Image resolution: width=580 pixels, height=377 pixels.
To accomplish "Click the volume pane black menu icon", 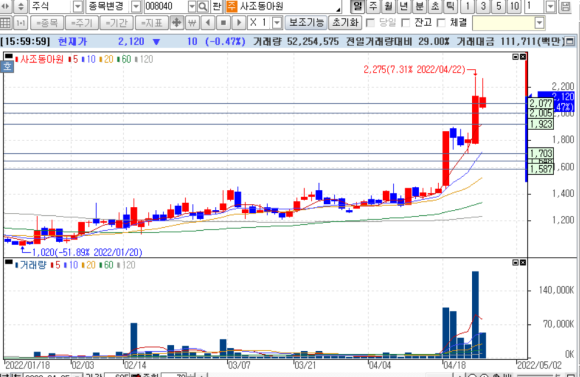I will [x=9, y=262].
